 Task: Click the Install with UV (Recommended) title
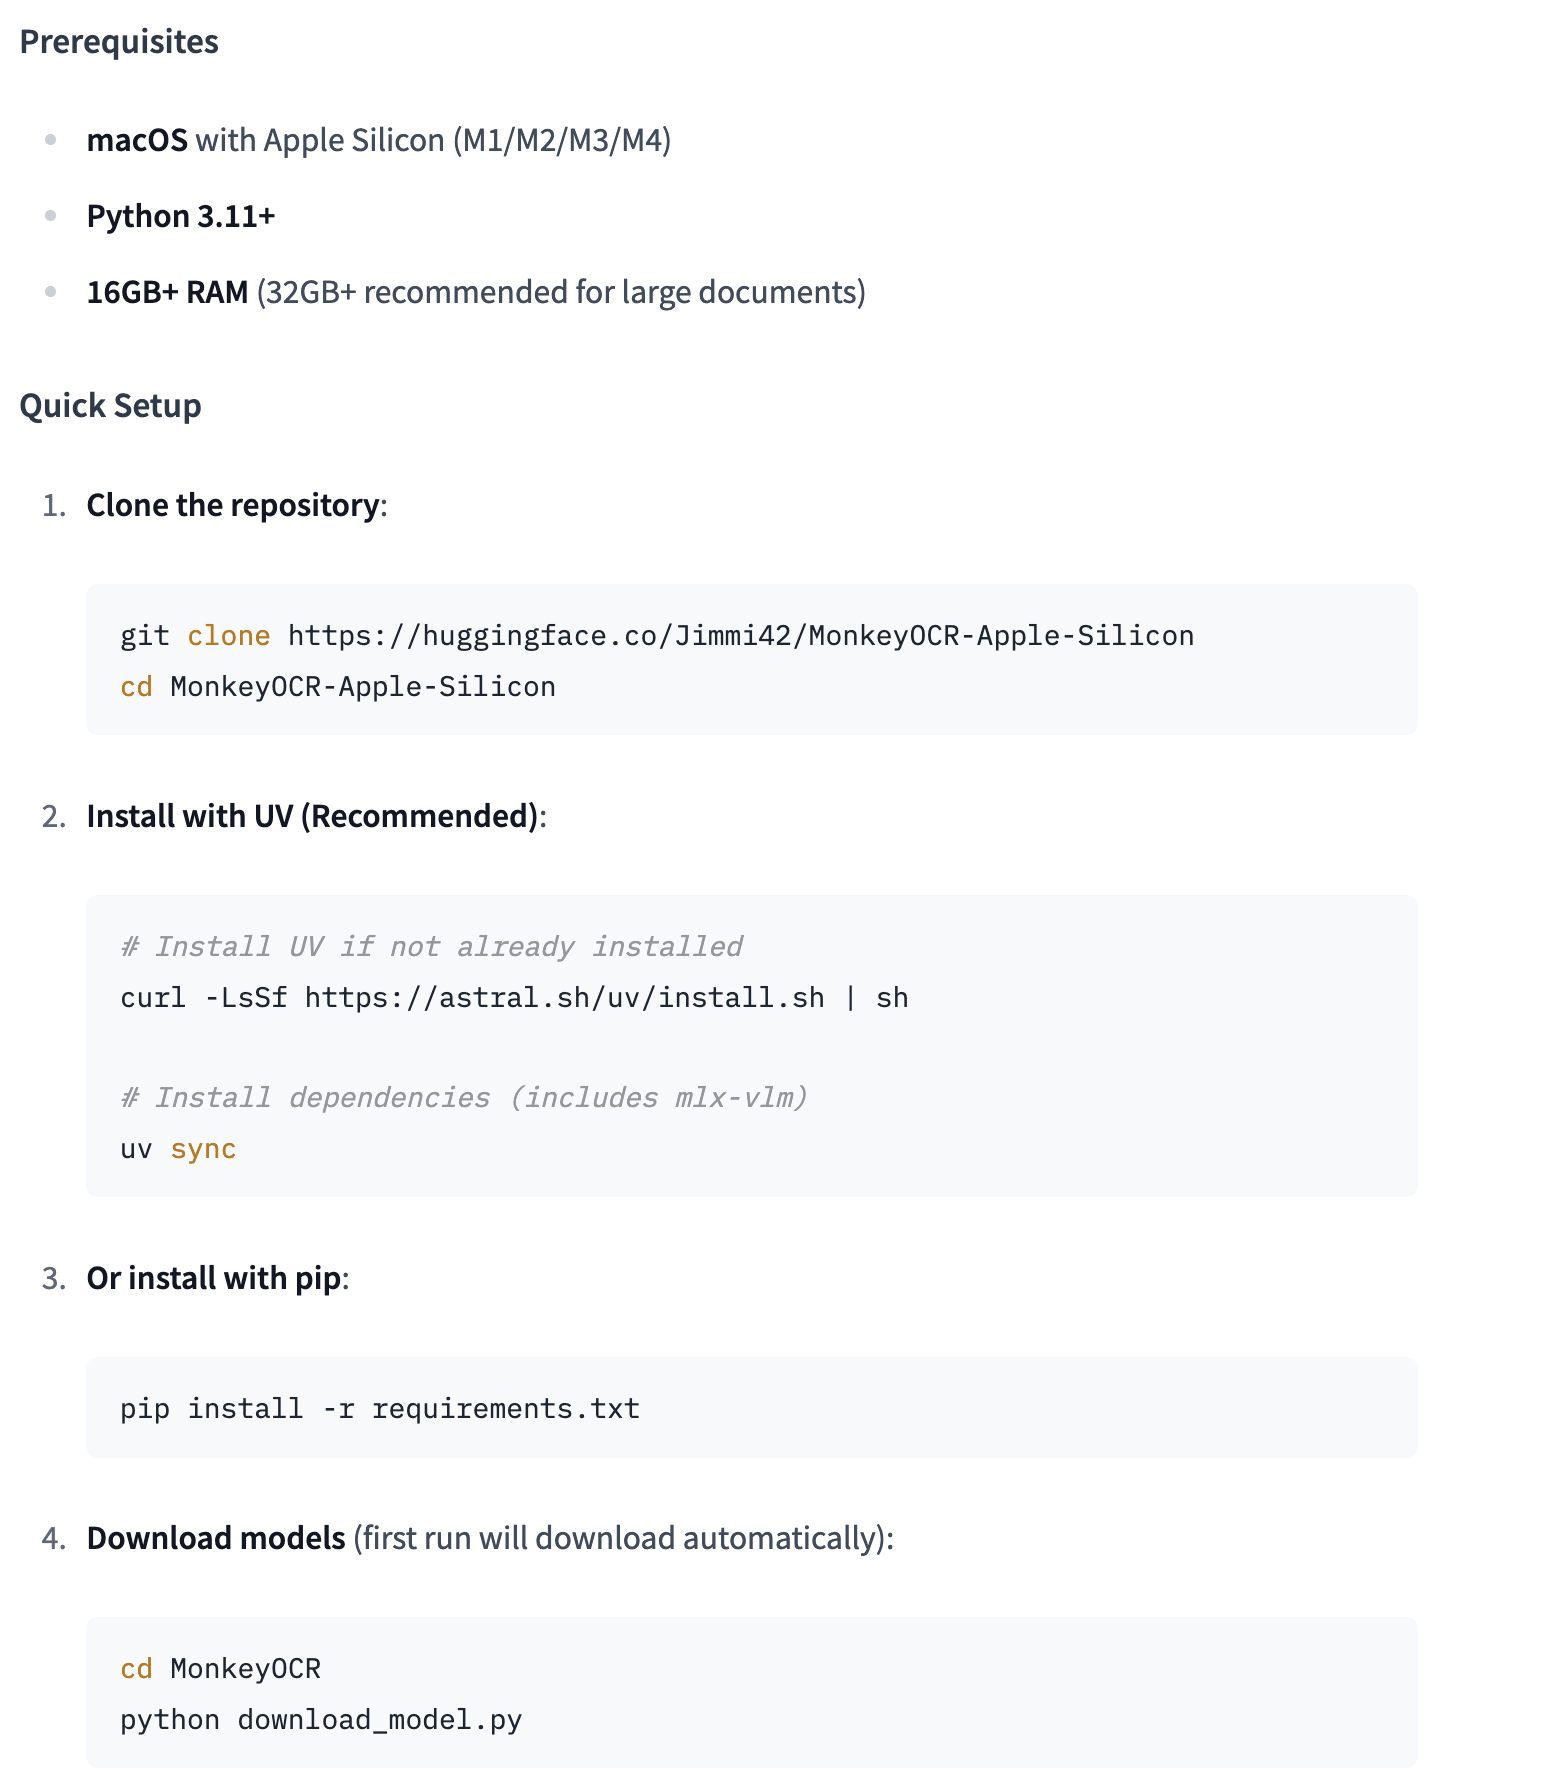(x=312, y=816)
